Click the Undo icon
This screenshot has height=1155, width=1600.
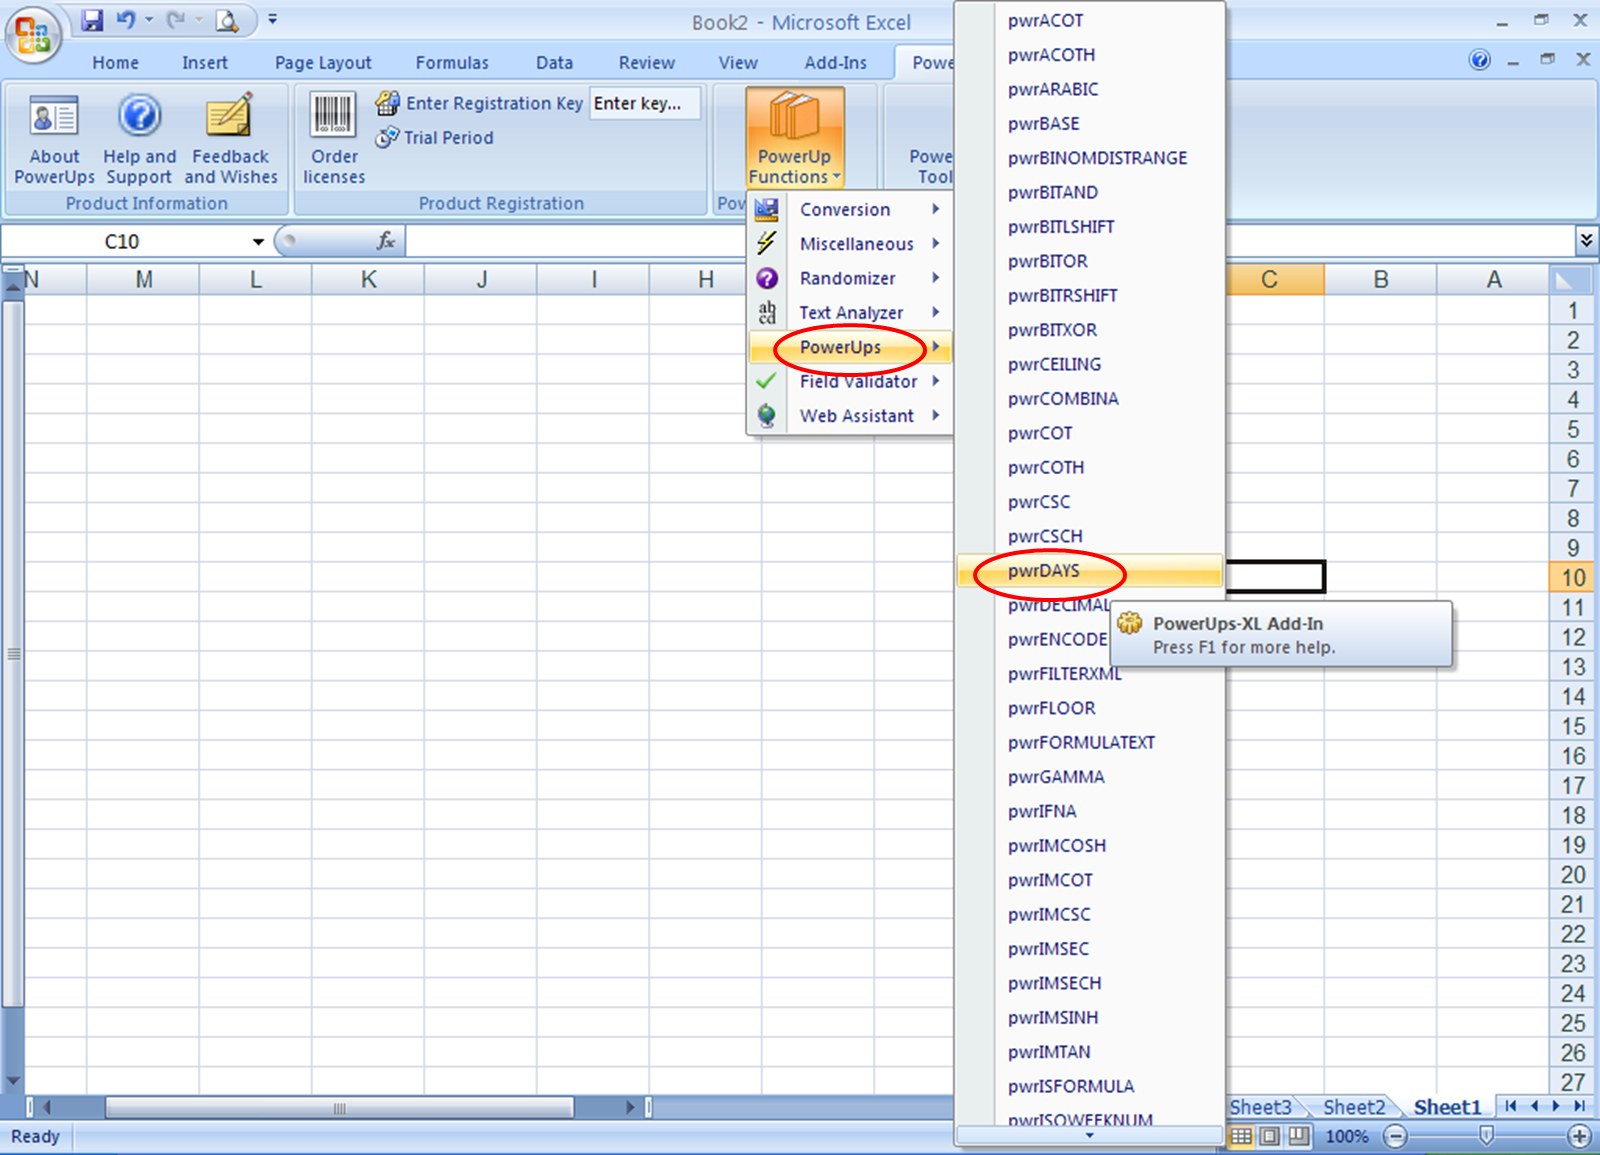pyautogui.click(x=126, y=20)
